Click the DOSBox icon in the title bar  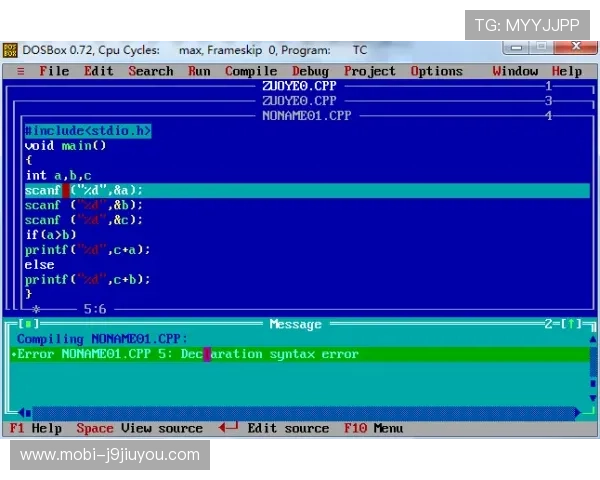tap(10, 50)
